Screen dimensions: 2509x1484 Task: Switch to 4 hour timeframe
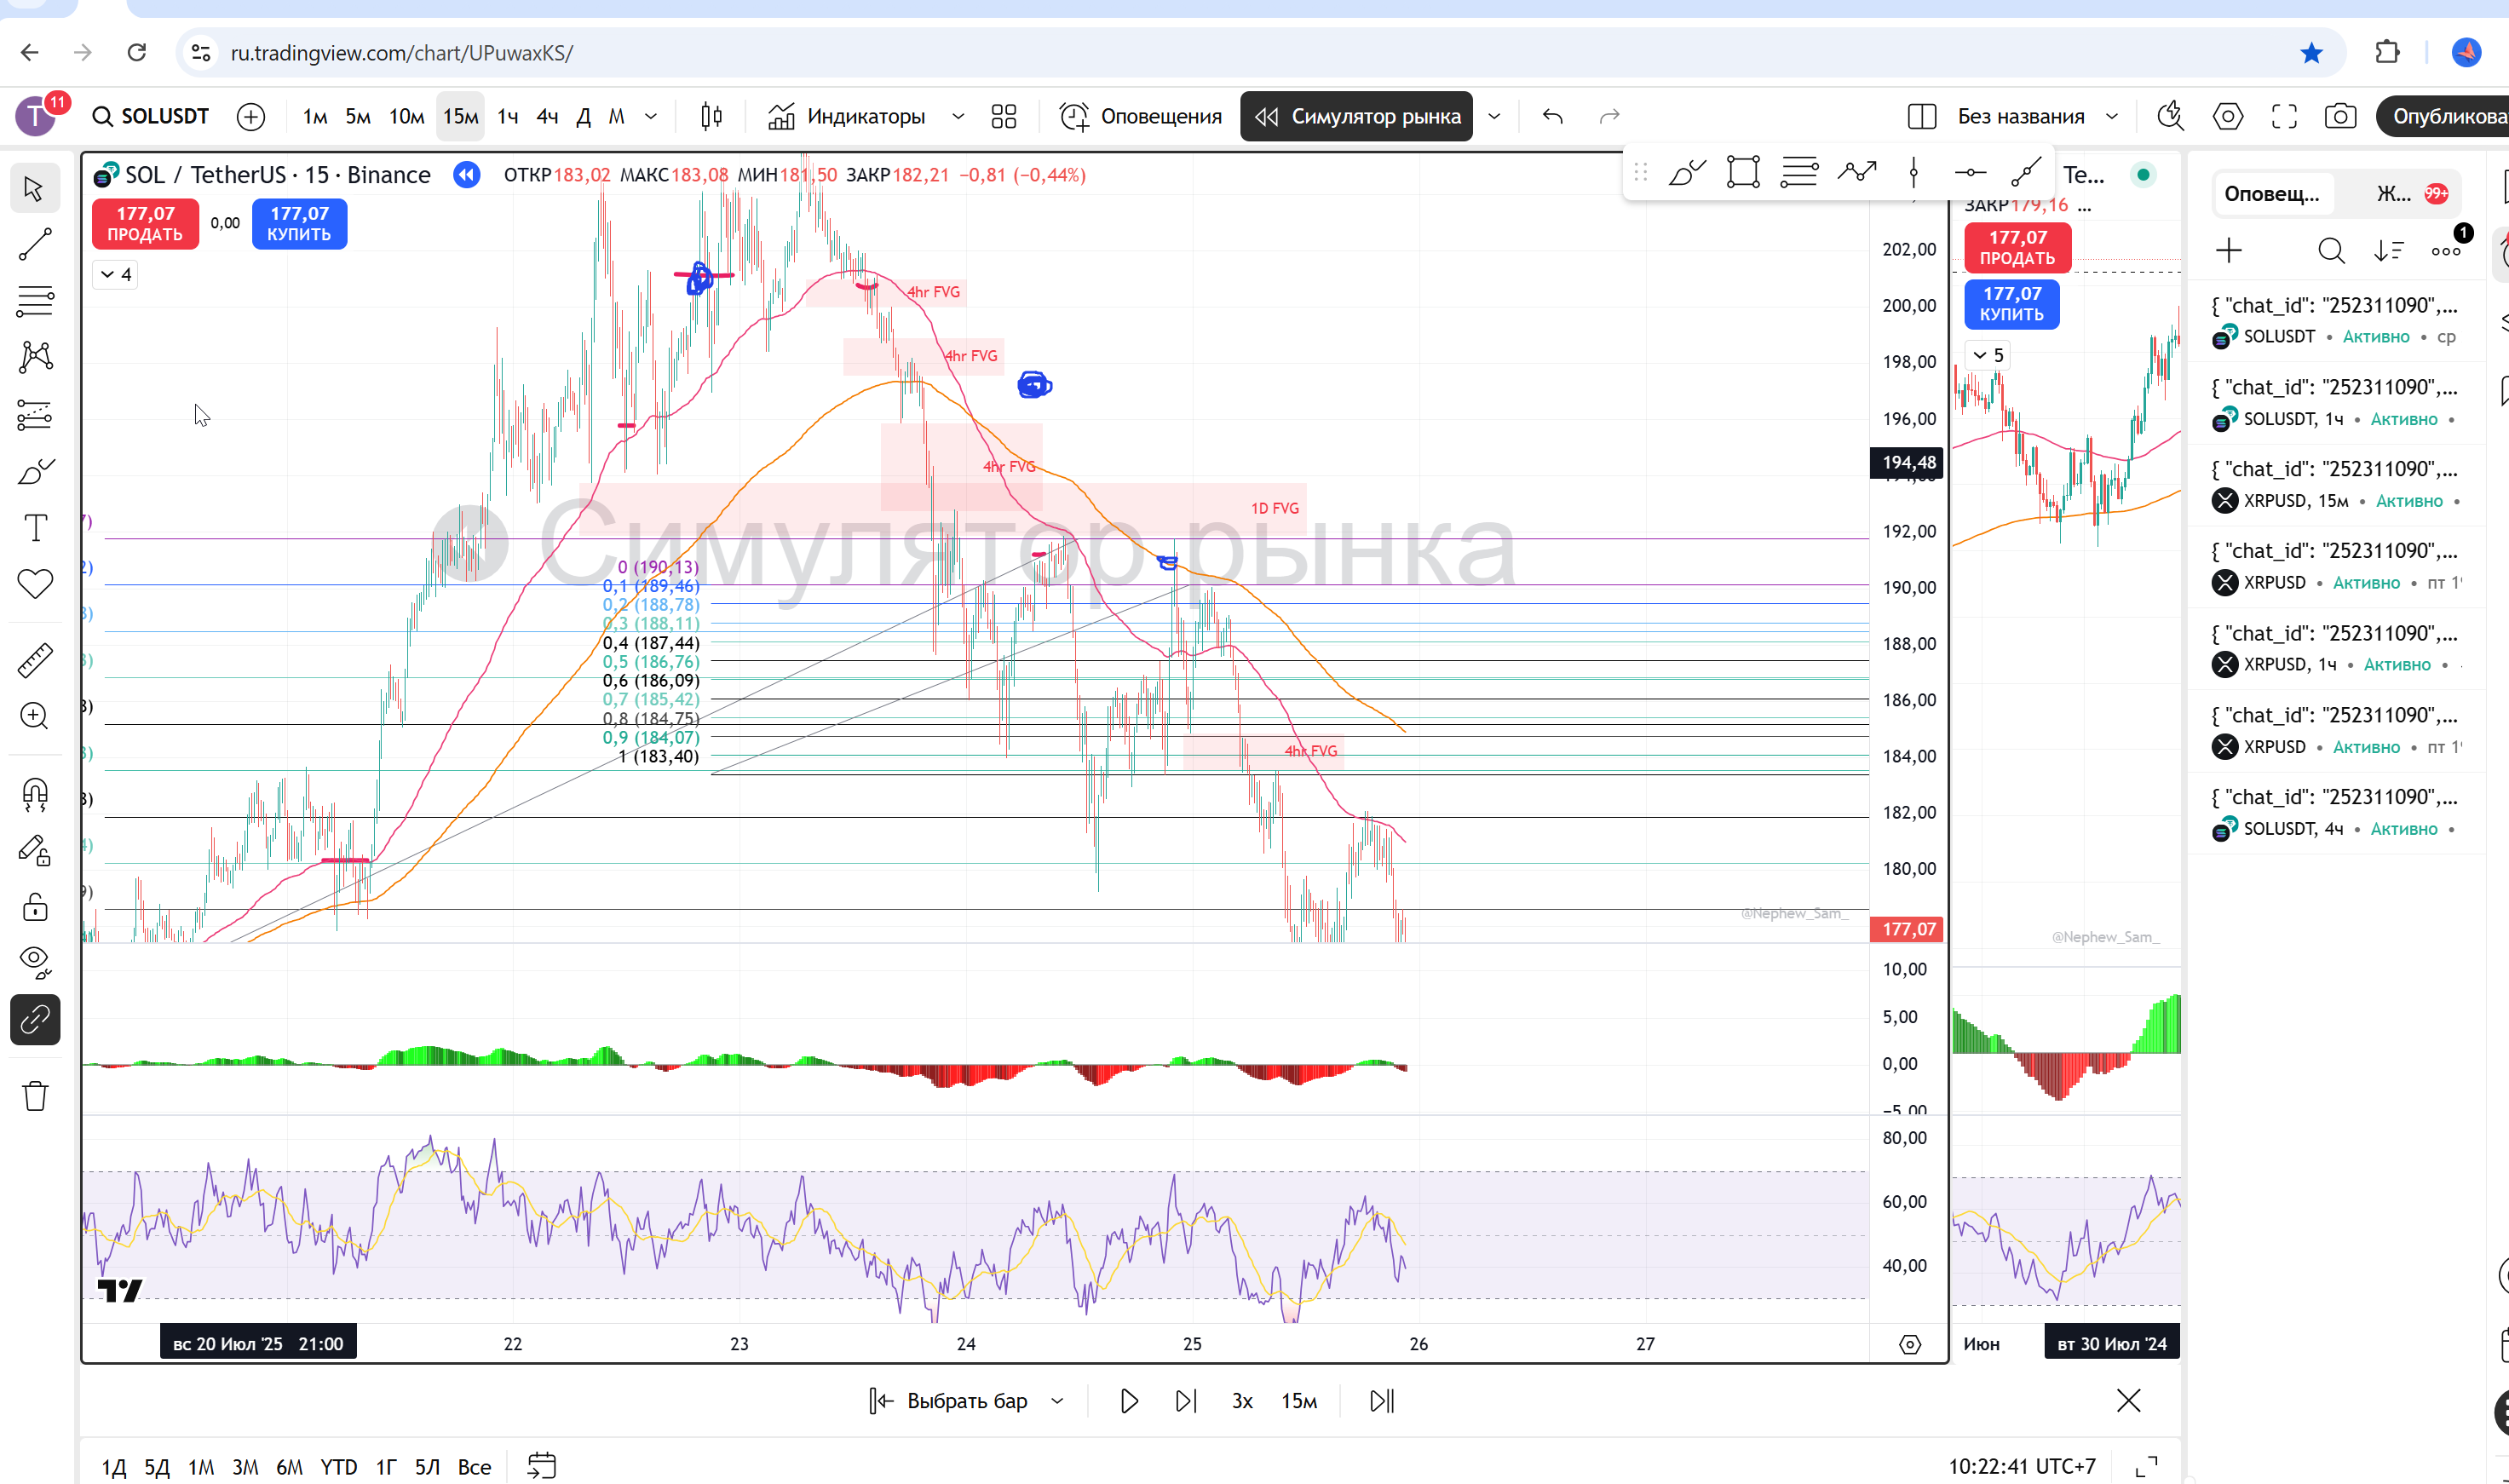(547, 117)
